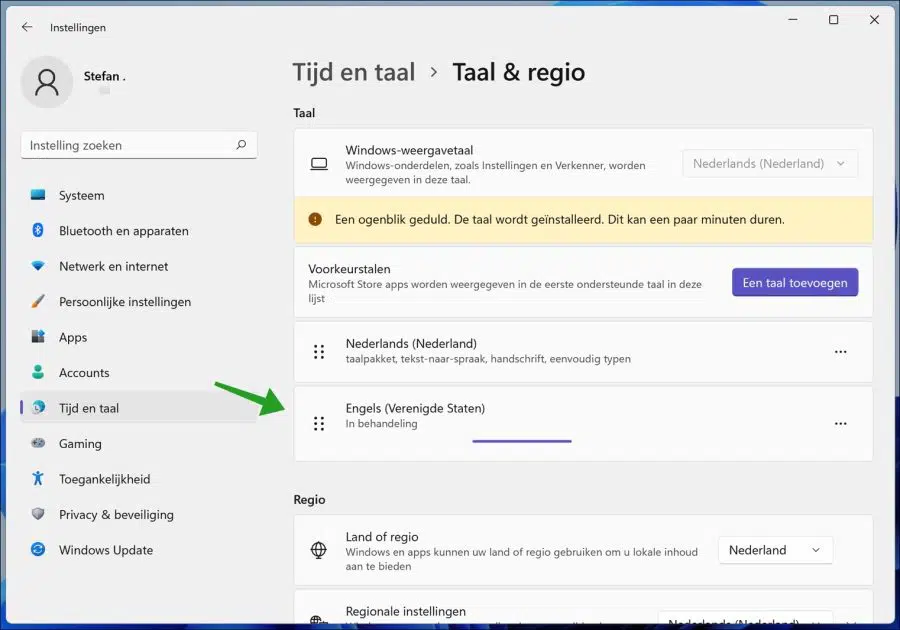Click the Tijd en taal breadcrumb link
Viewport: 900px width, 630px height.
[x=354, y=72]
